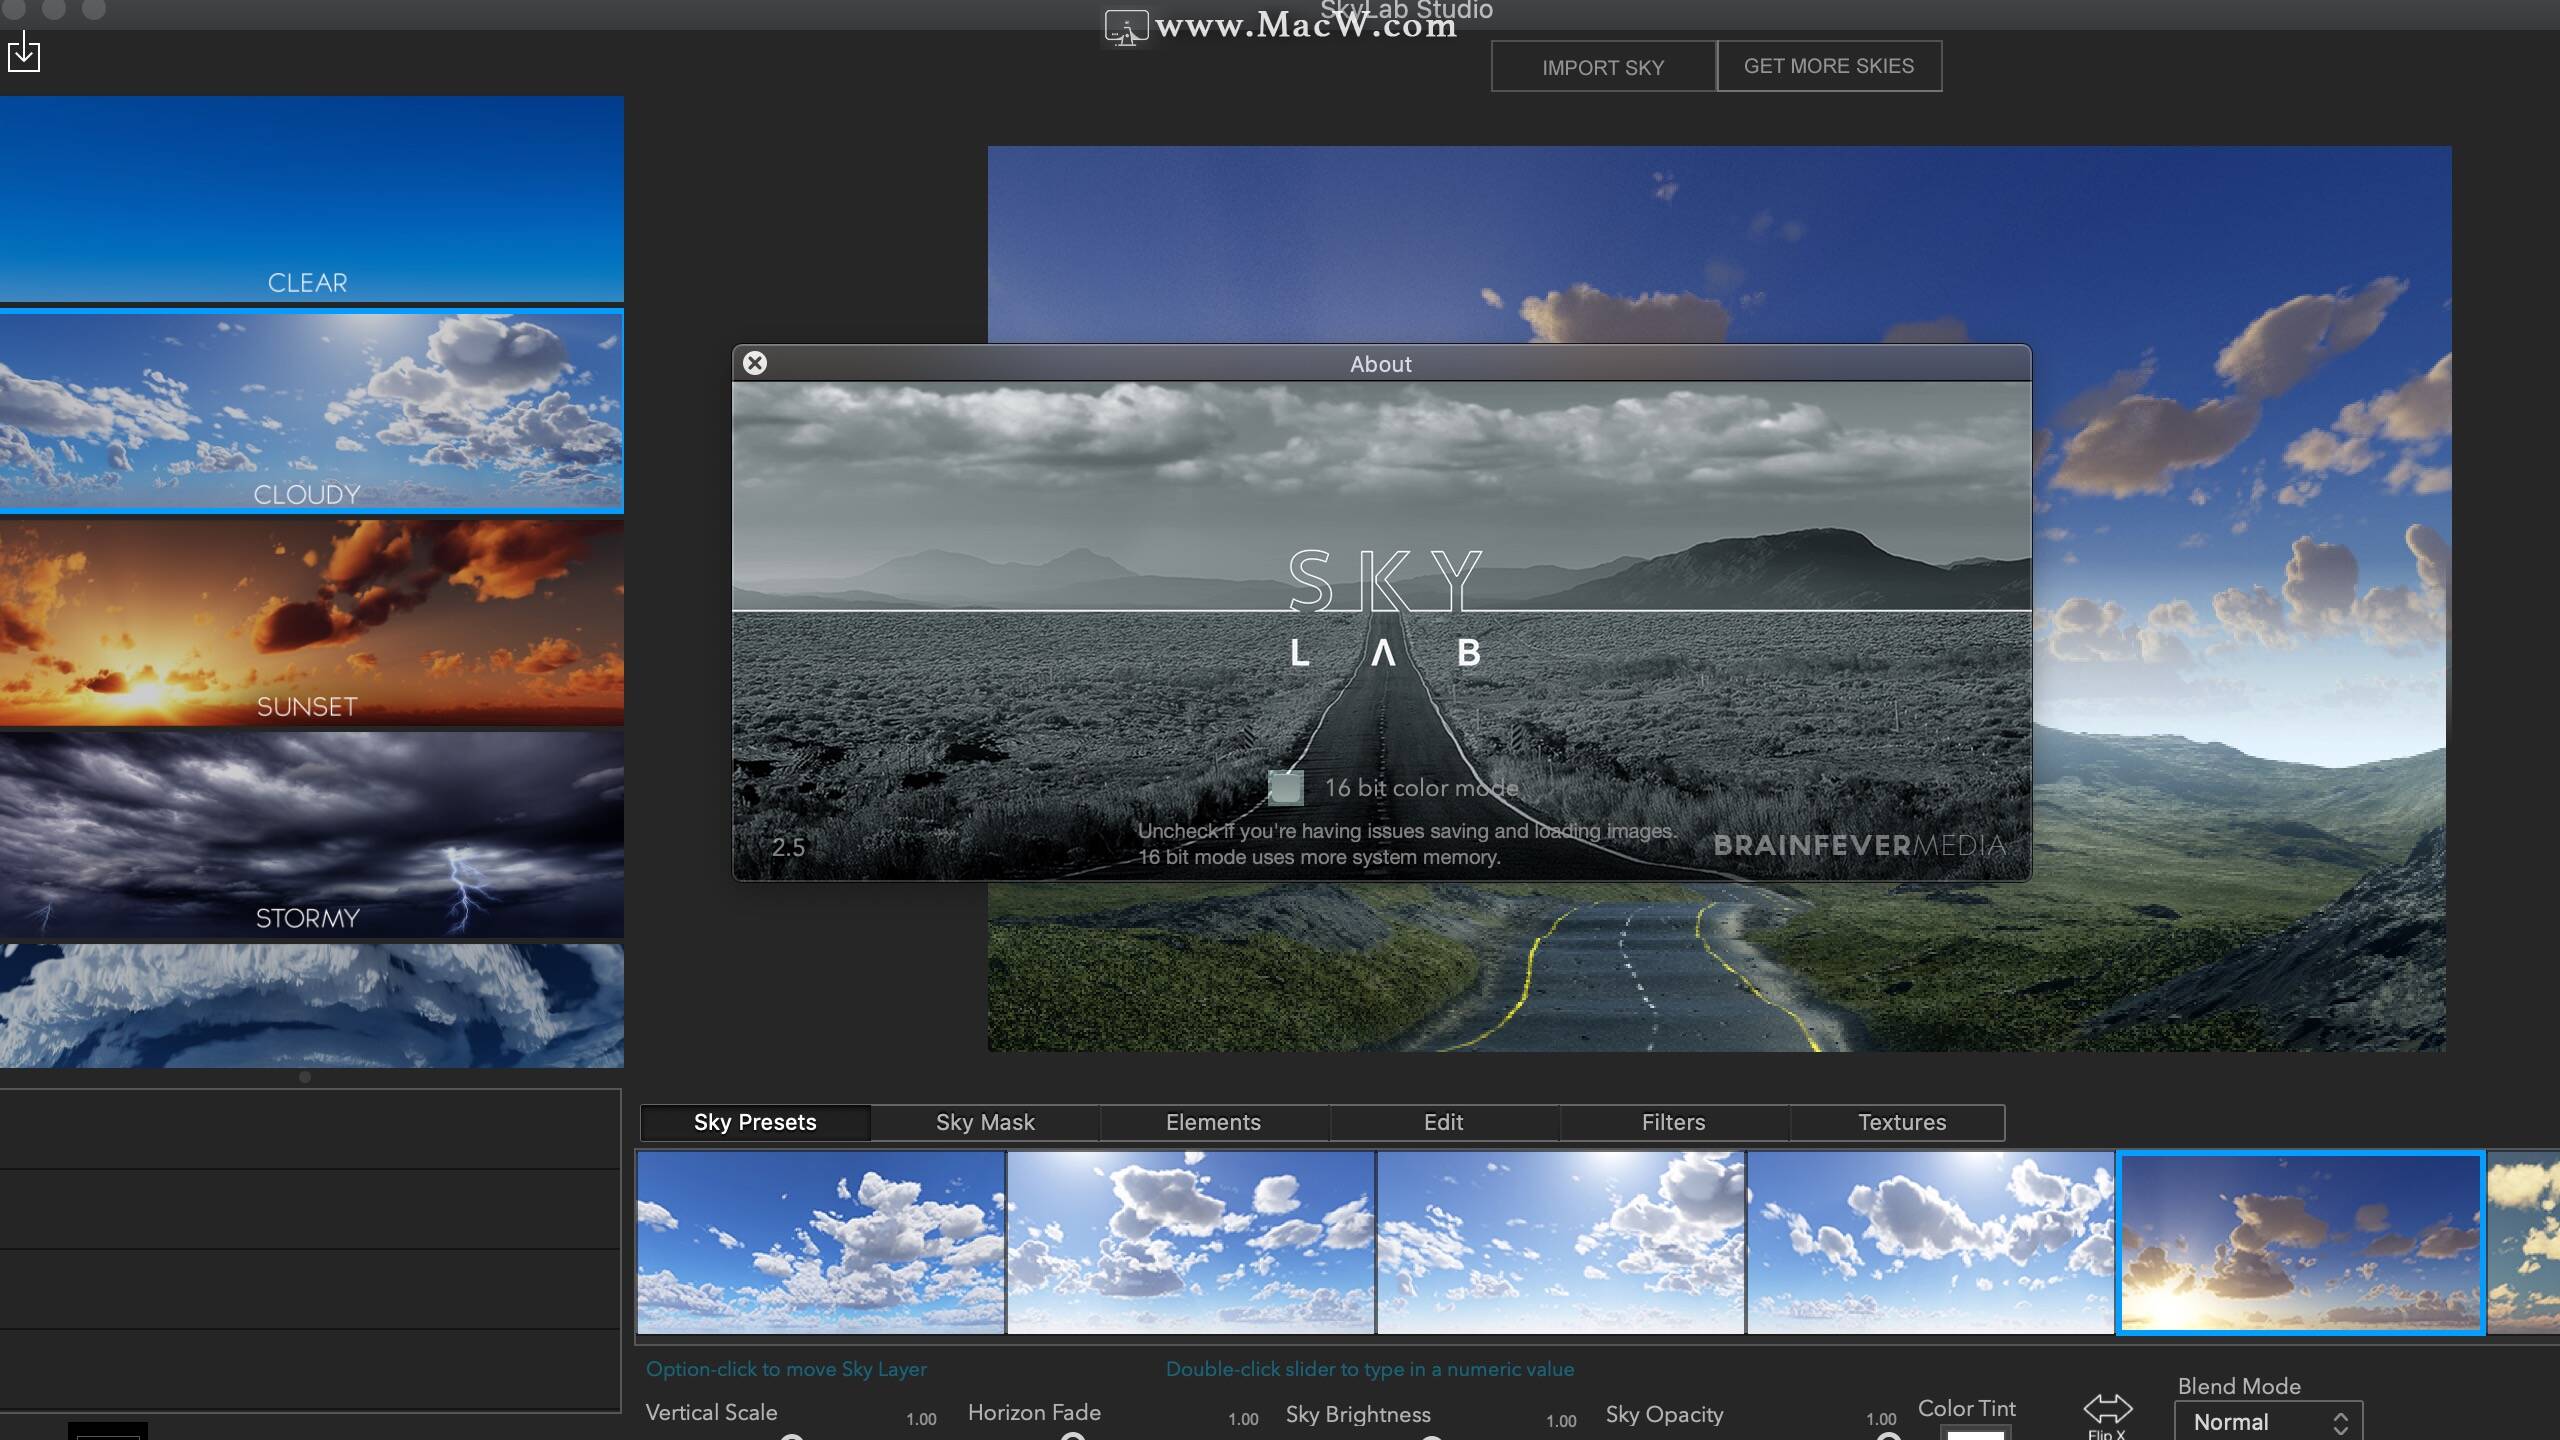Close the About dialog
The height and width of the screenshot is (1440, 2560).
click(755, 363)
